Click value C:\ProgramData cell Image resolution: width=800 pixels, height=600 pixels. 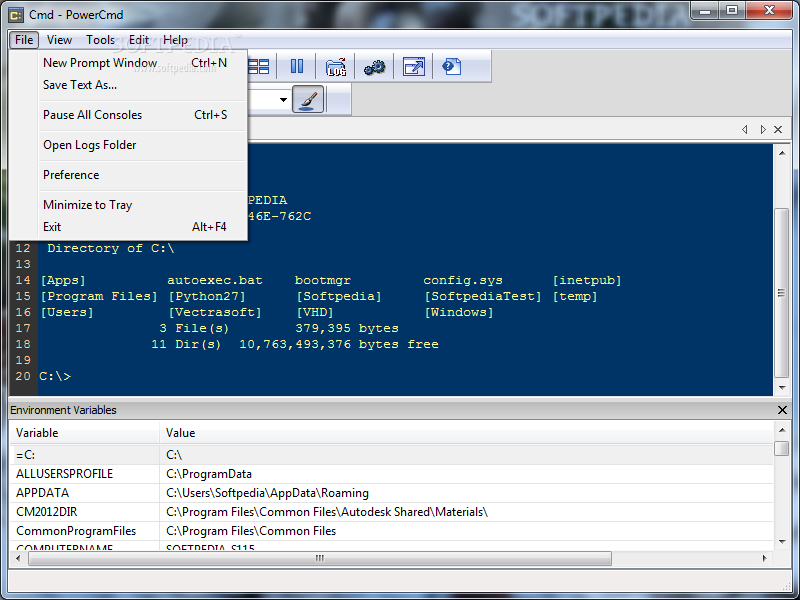click(209, 474)
